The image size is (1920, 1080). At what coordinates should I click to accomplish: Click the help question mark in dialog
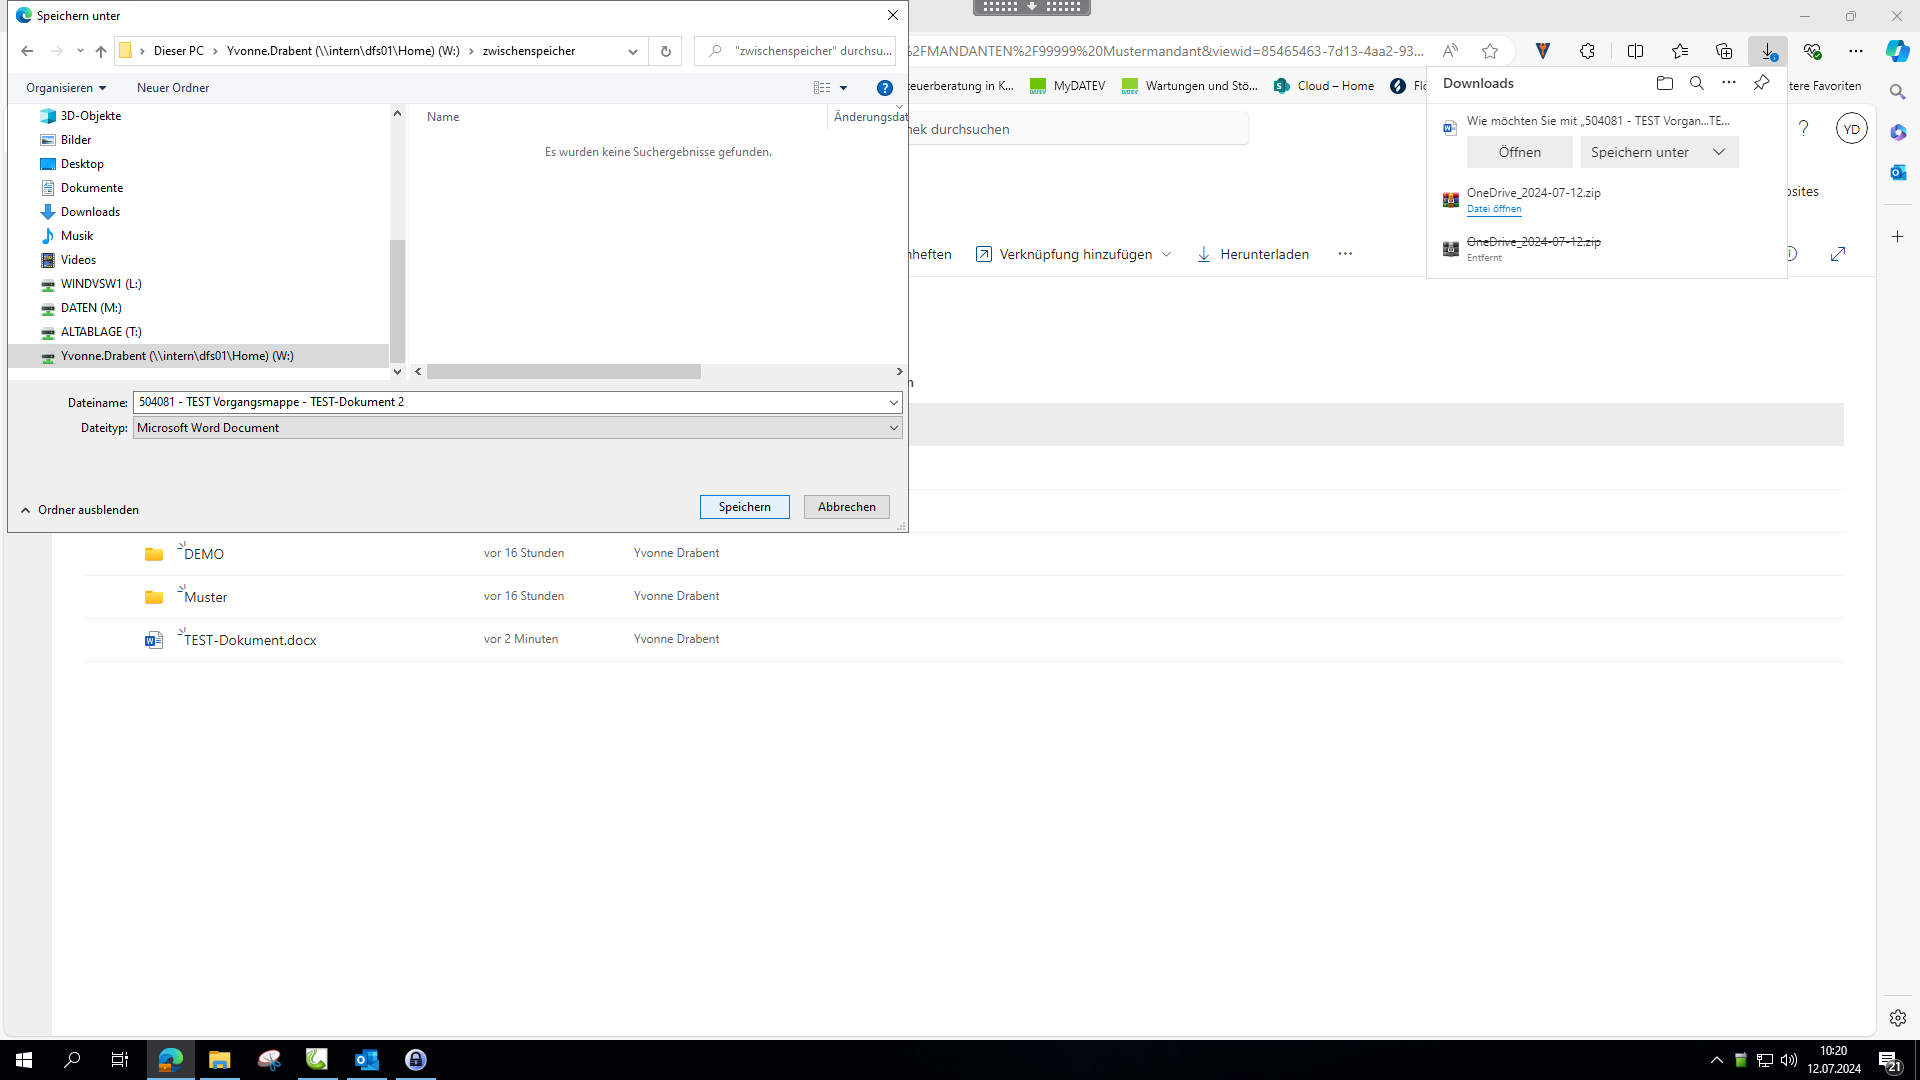tap(884, 88)
